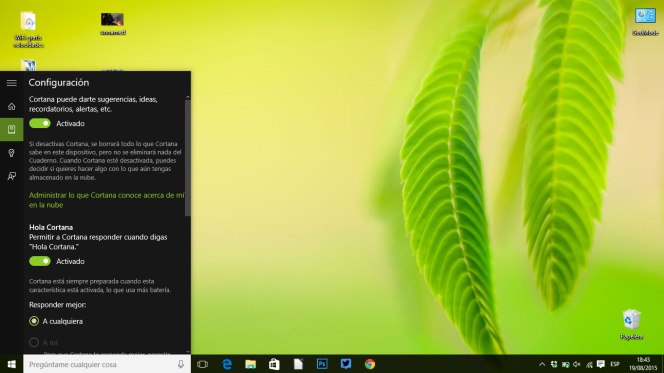Select the dark thumbnail desktop icon

point(112,23)
